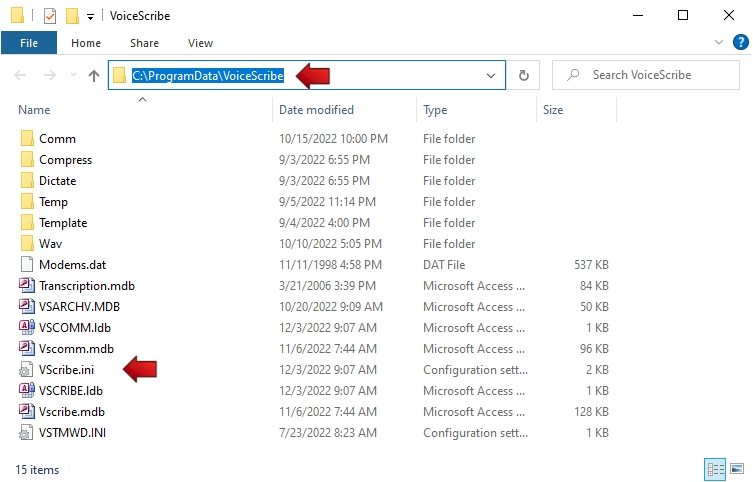Click the file name VScribe.ini

point(67,370)
